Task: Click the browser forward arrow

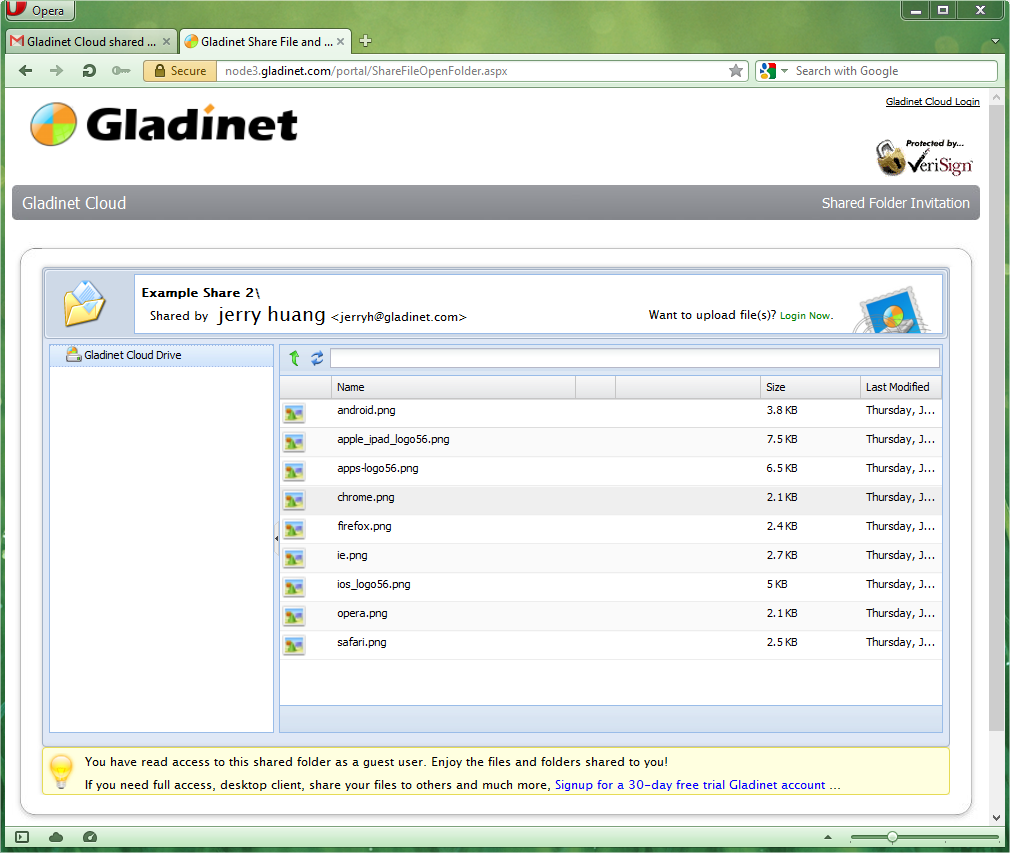Action: point(57,71)
